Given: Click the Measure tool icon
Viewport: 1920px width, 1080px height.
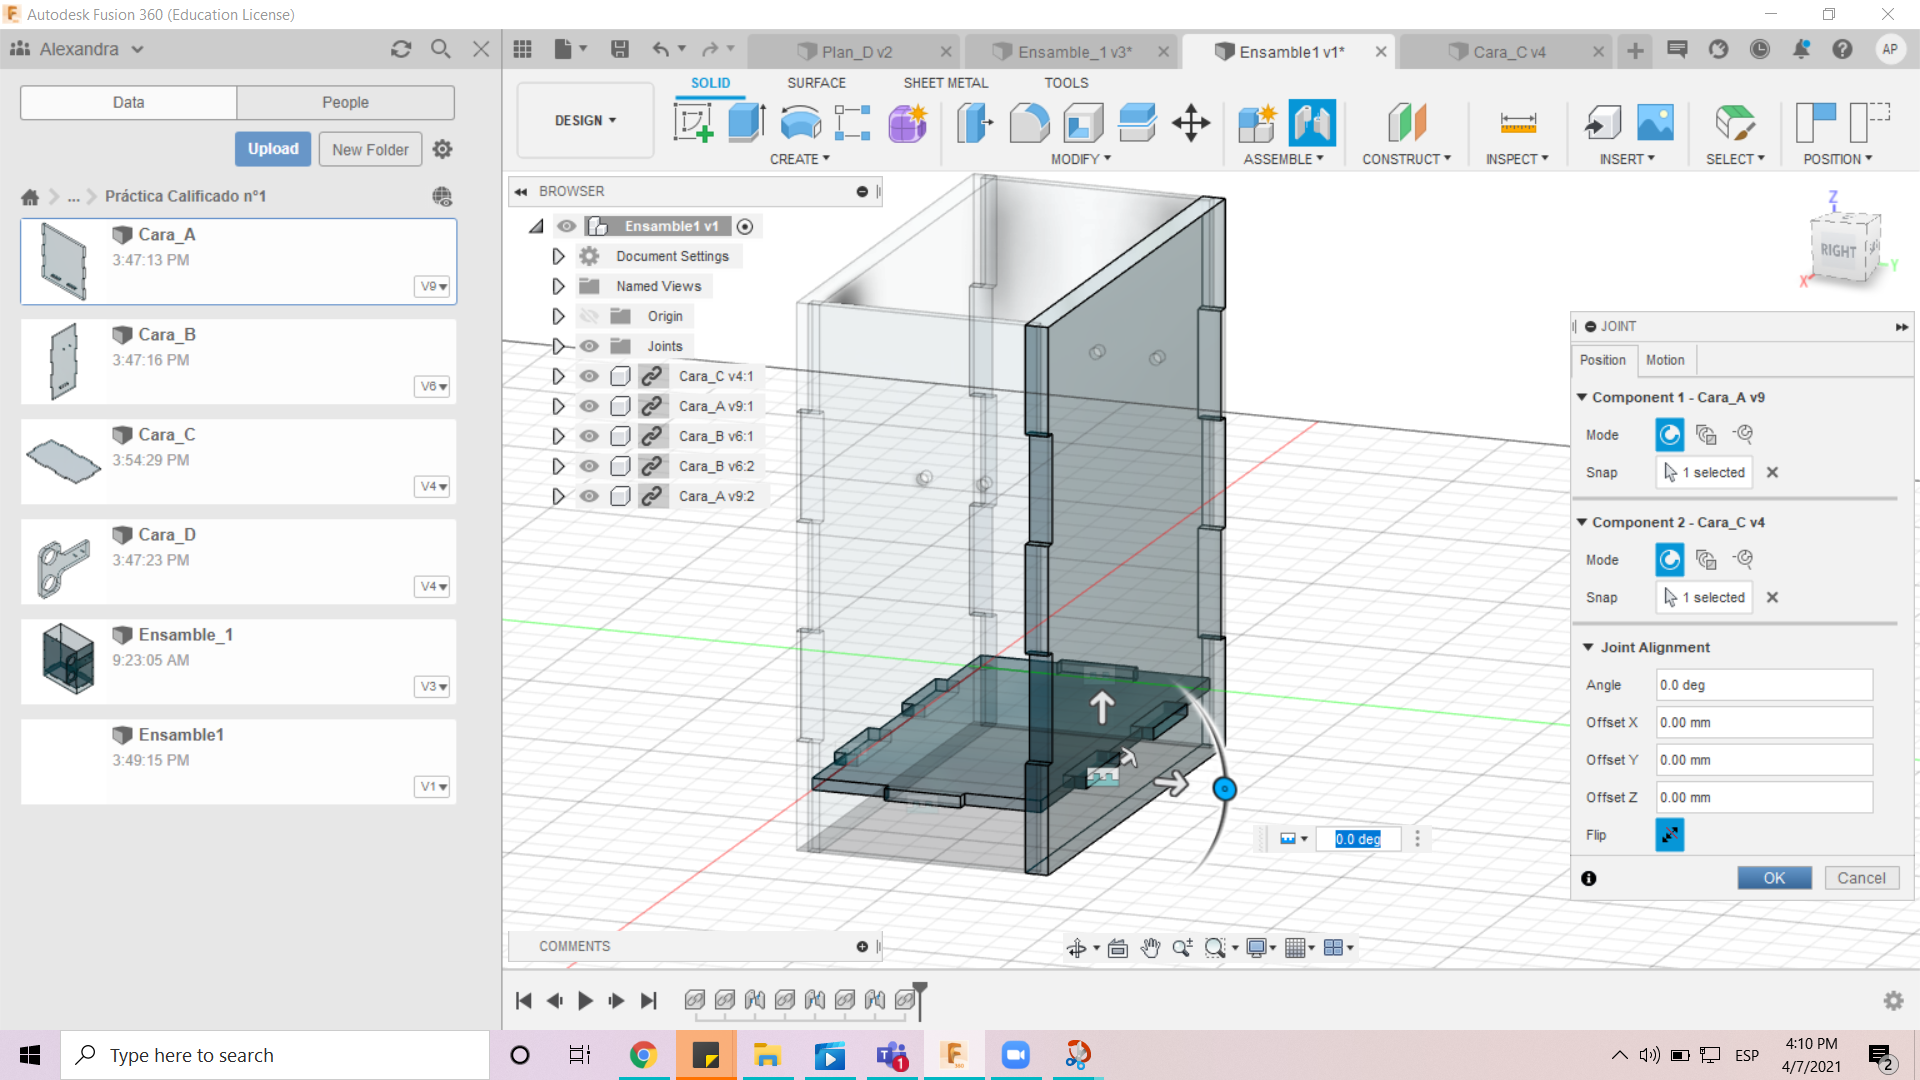Looking at the screenshot, I should coord(1518,123).
